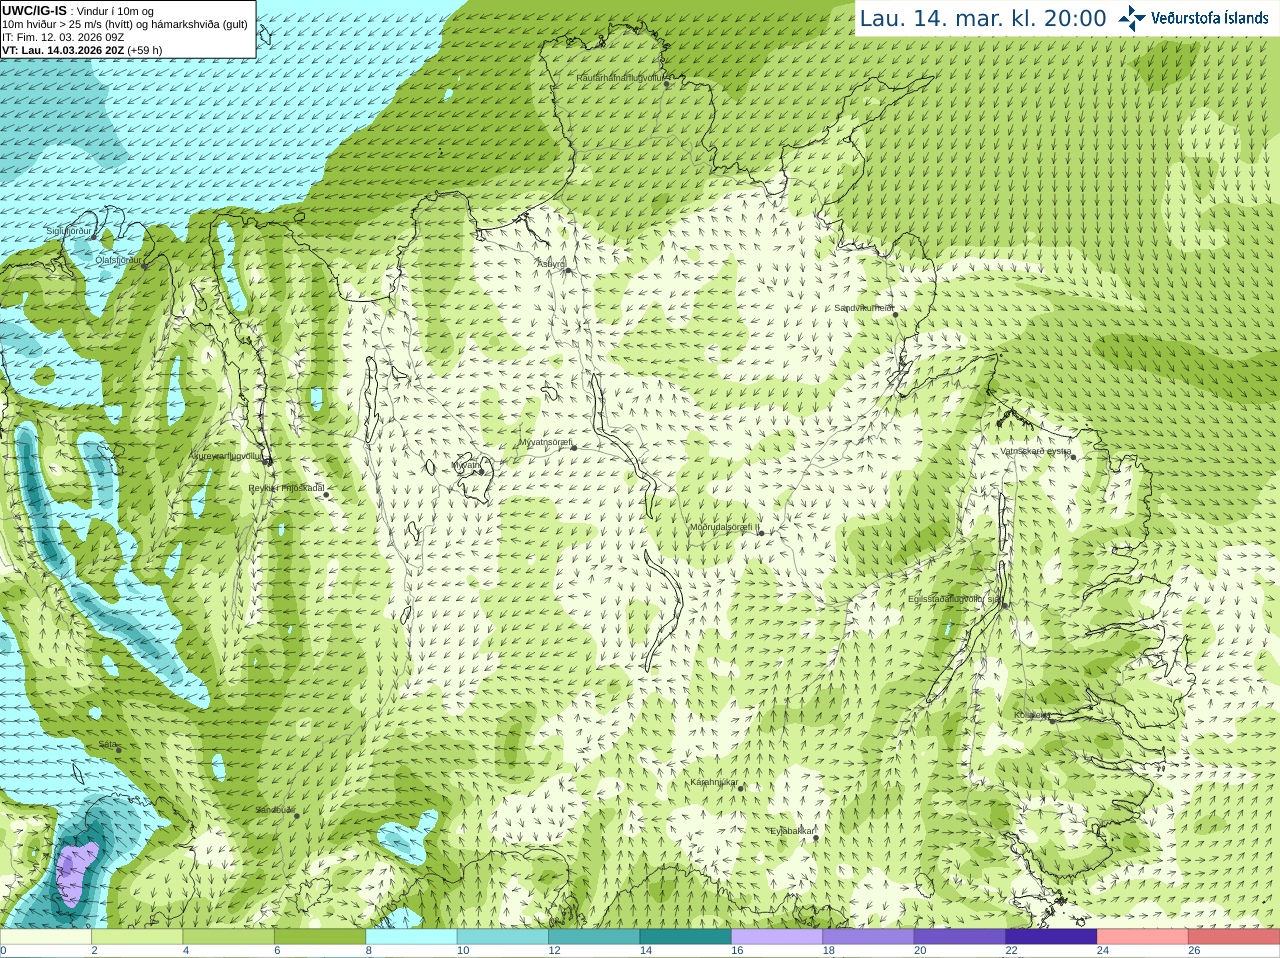
Task: Click the 0–2 m/s legend swatch
Action: click(46, 937)
